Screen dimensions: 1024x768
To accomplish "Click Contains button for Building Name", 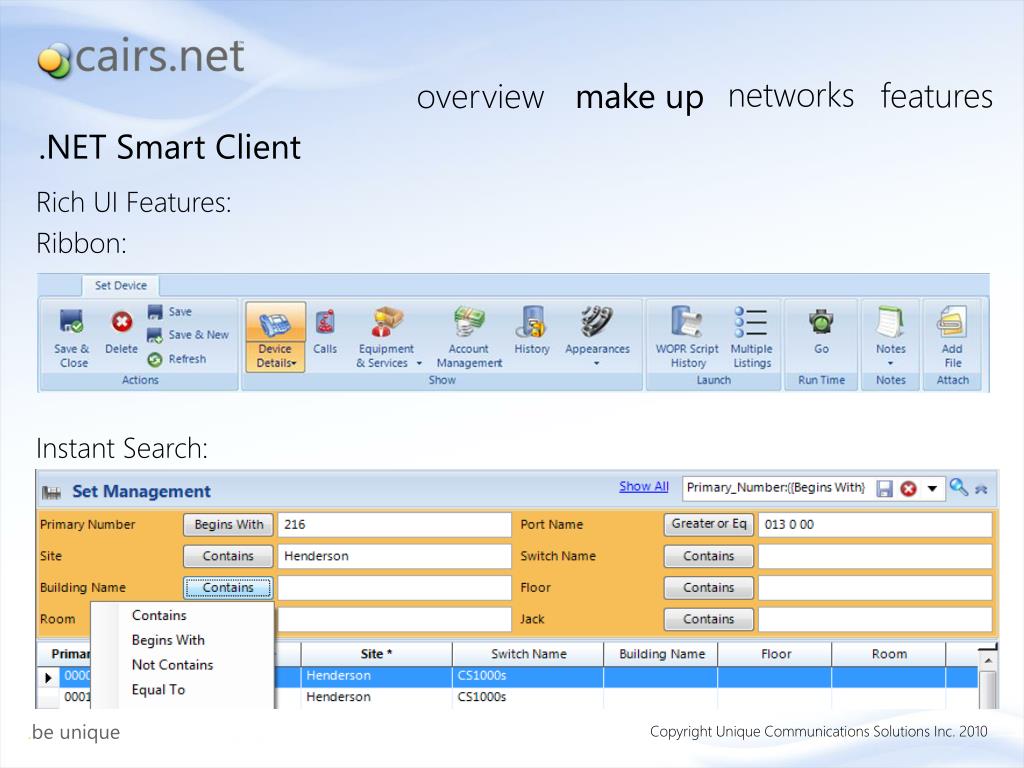I will click(229, 587).
